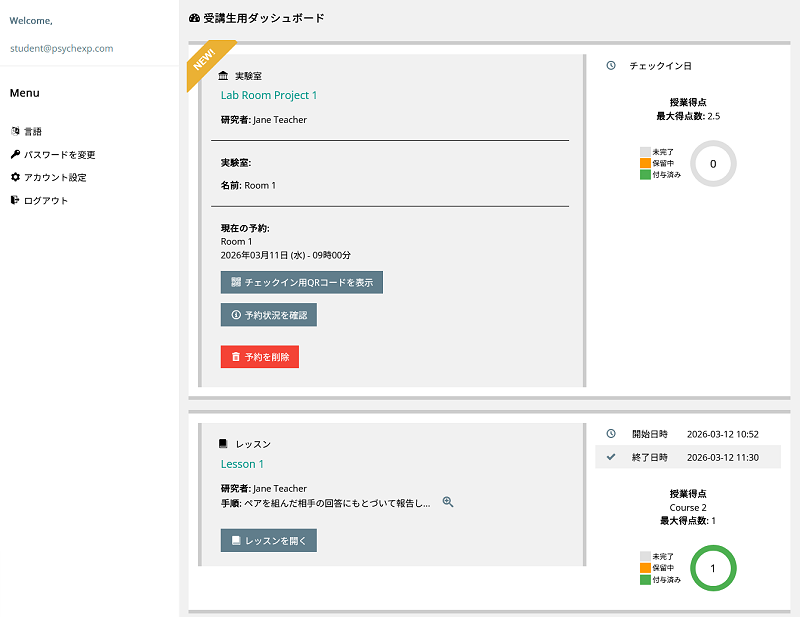Select 言語 in the sidebar menu
Screen dimensions: 800x617
click(34, 131)
